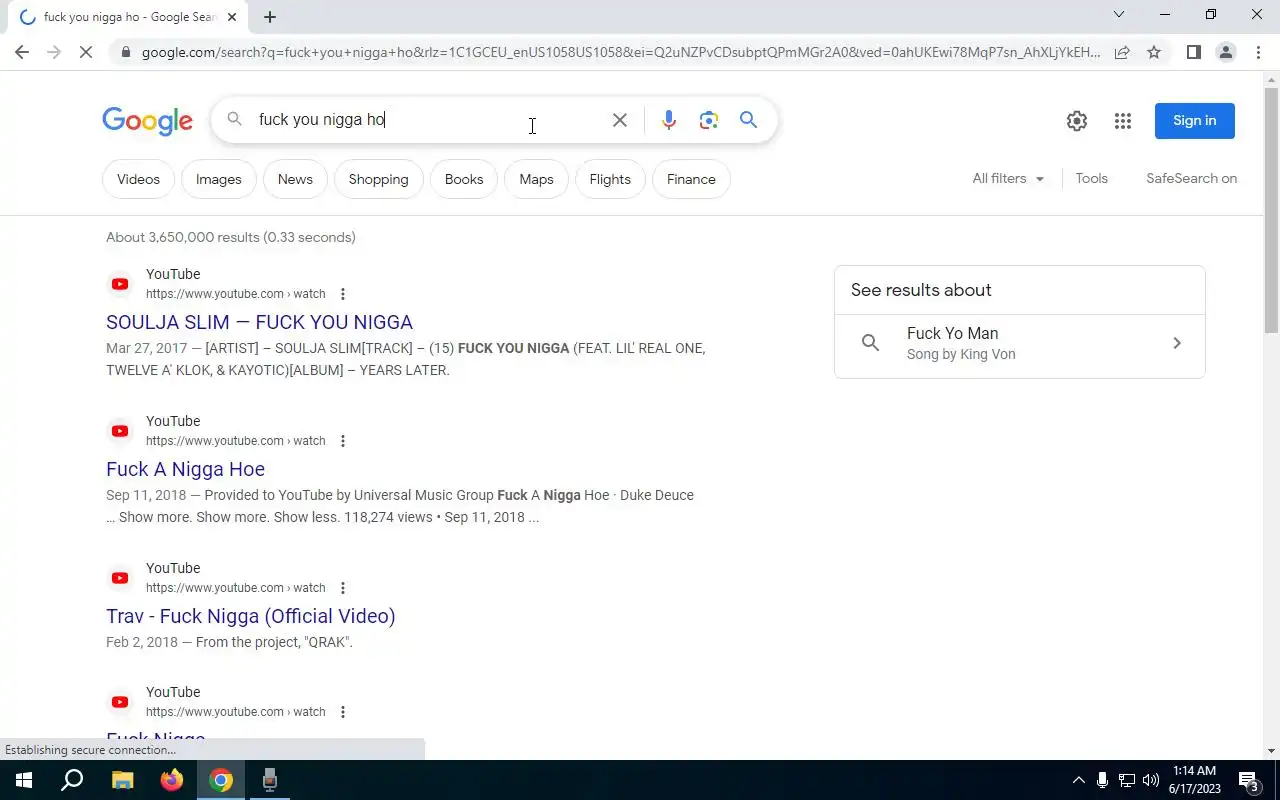This screenshot has width=1280, height=800.
Task: Open the Trav Official Video result
Action: click(x=250, y=616)
